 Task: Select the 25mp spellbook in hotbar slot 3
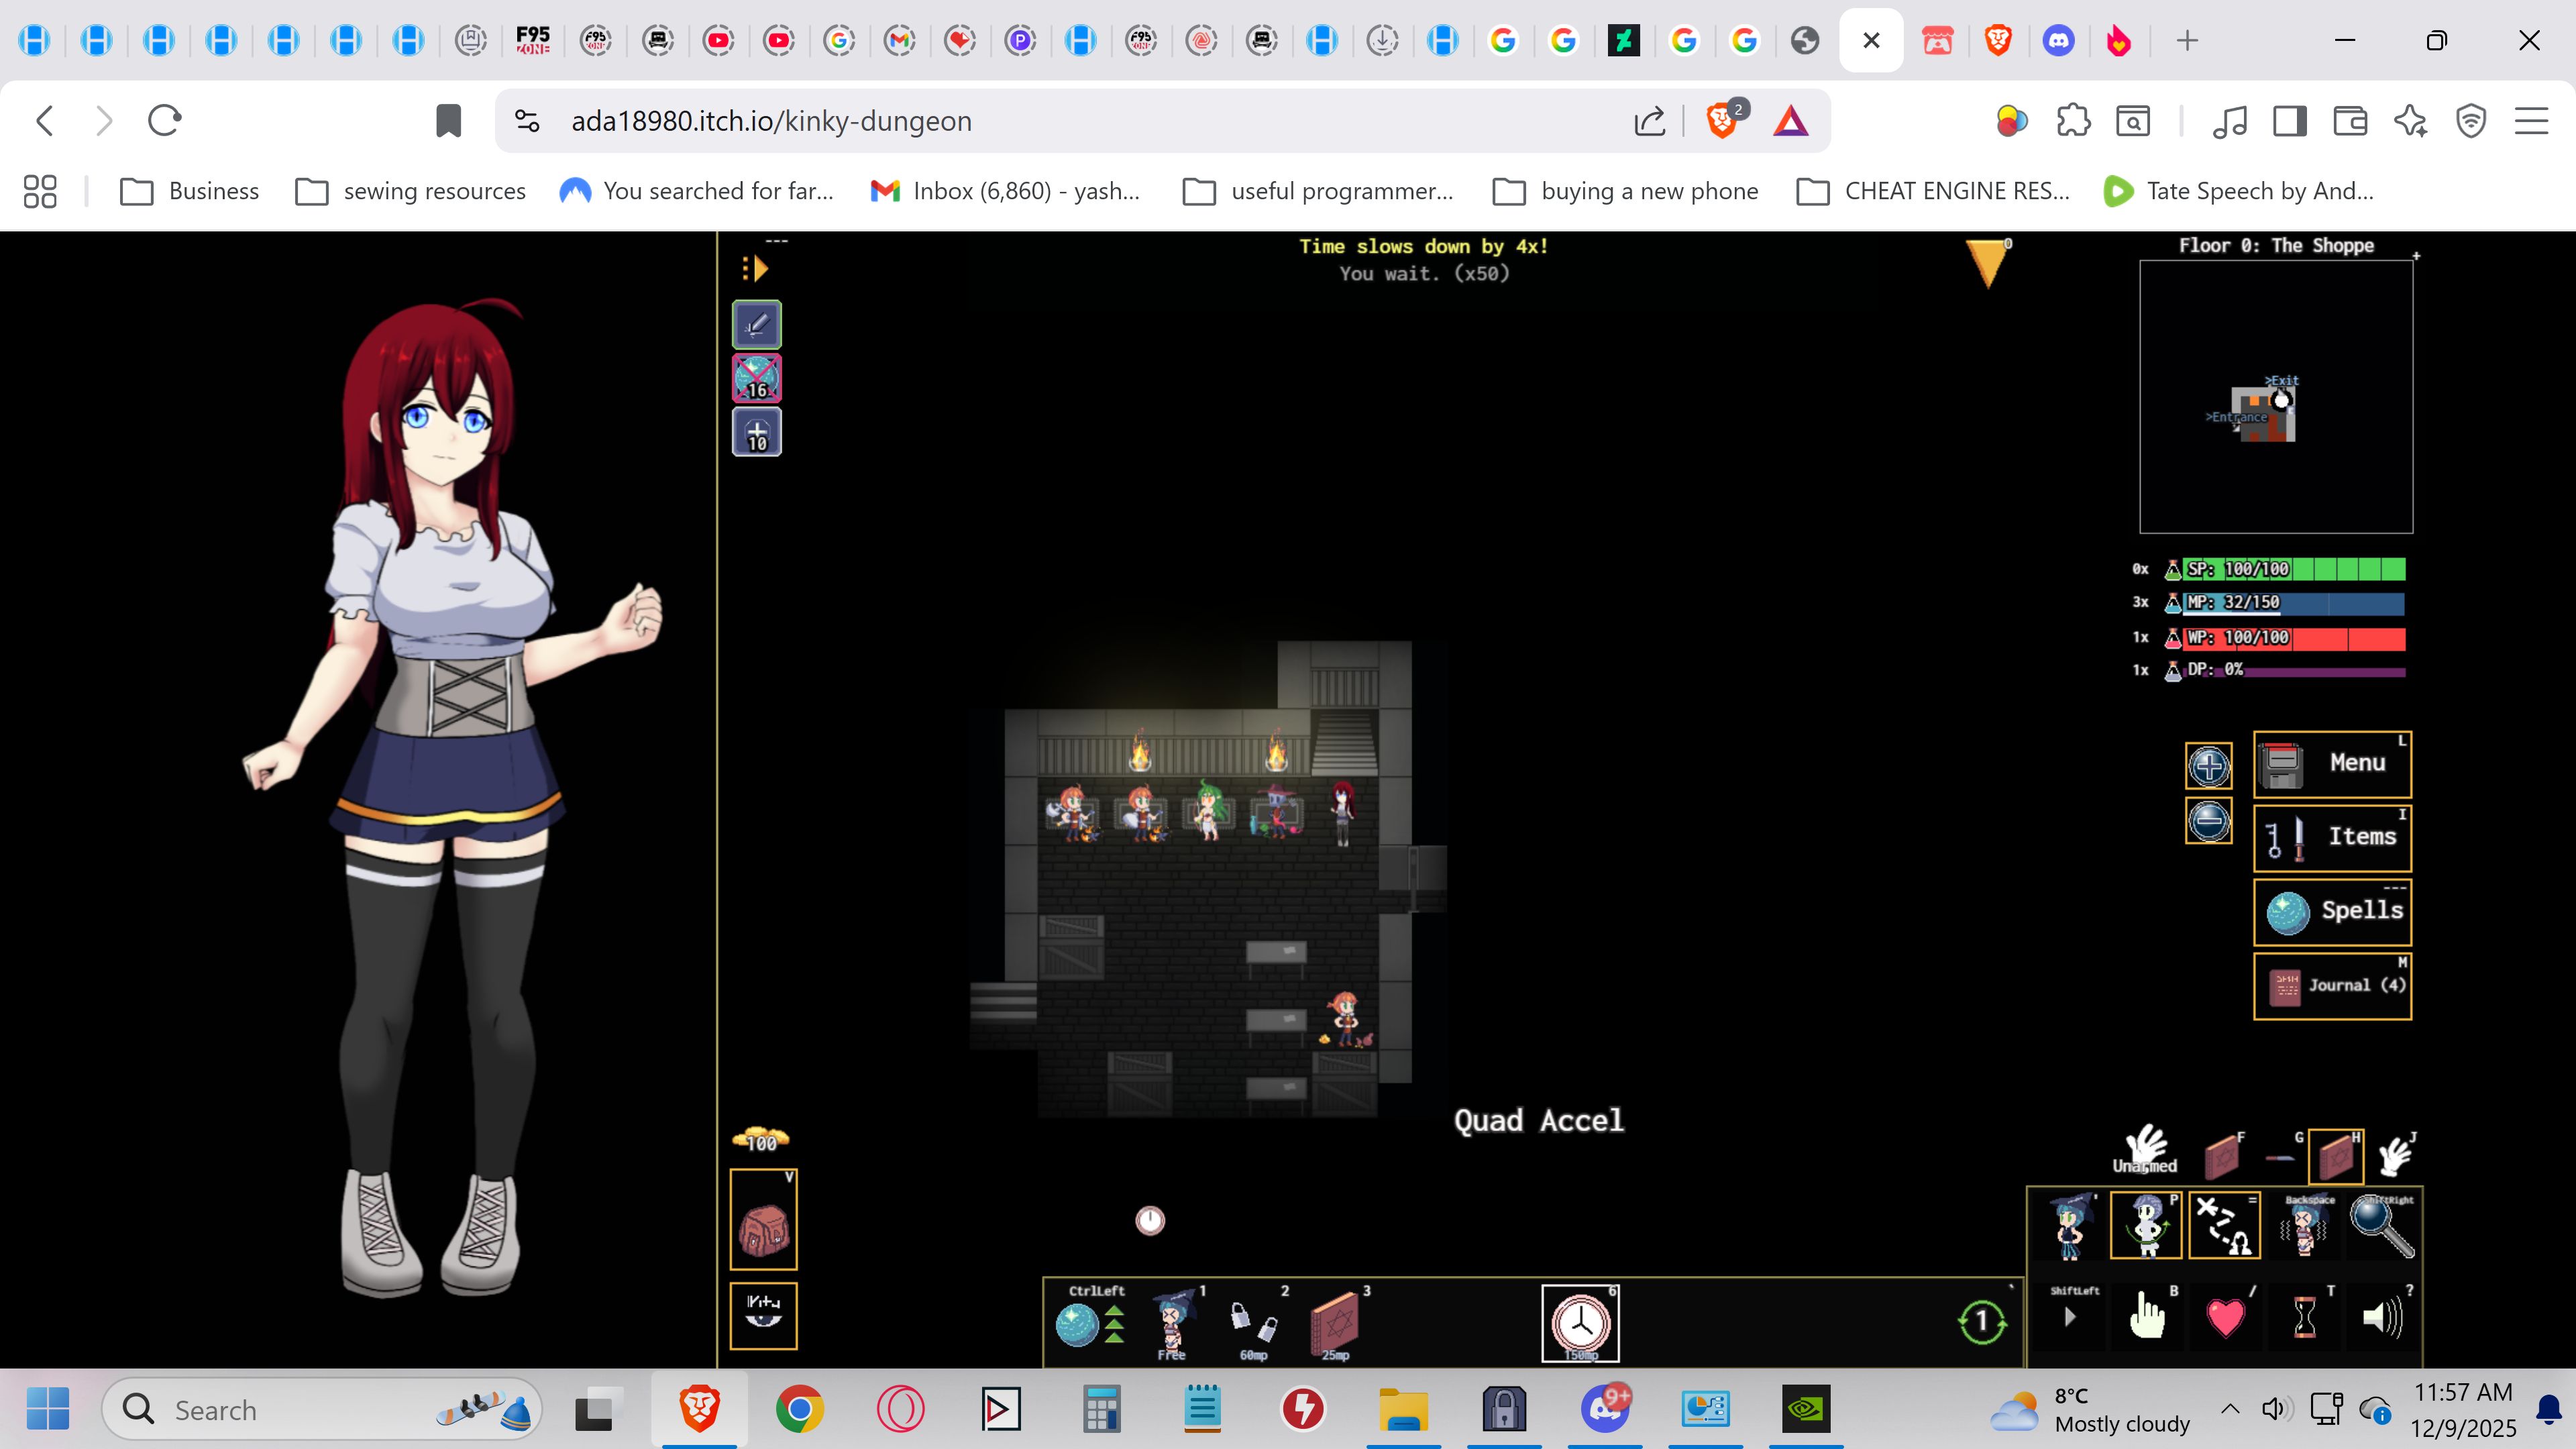[x=1336, y=1323]
